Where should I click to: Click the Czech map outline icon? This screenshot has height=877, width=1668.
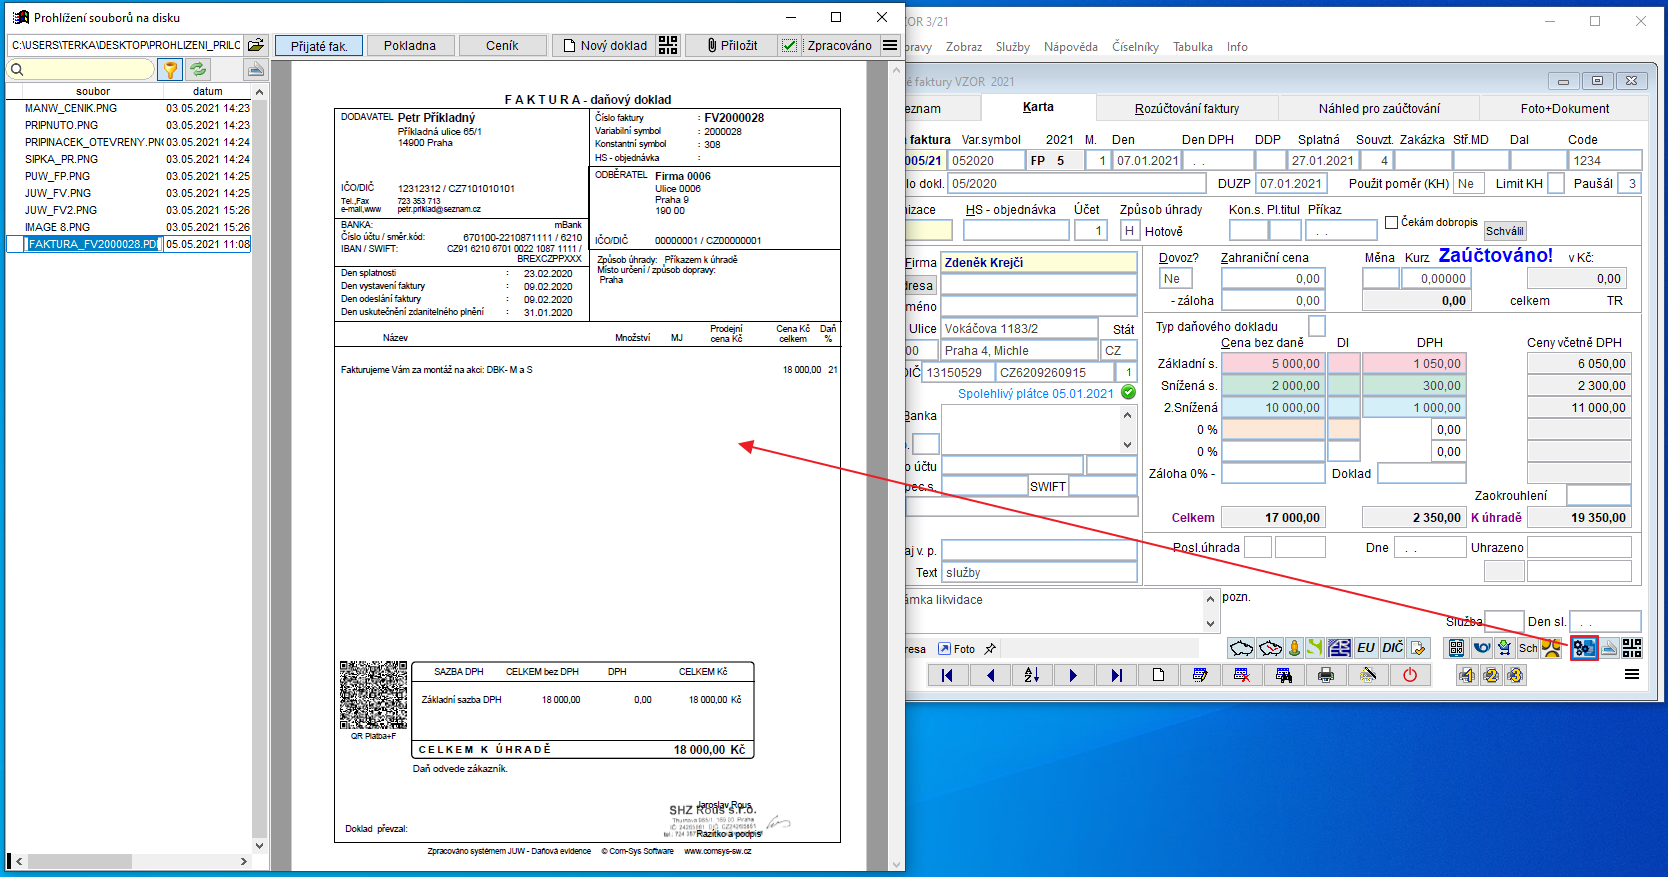pyautogui.click(x=1241, y=648)
